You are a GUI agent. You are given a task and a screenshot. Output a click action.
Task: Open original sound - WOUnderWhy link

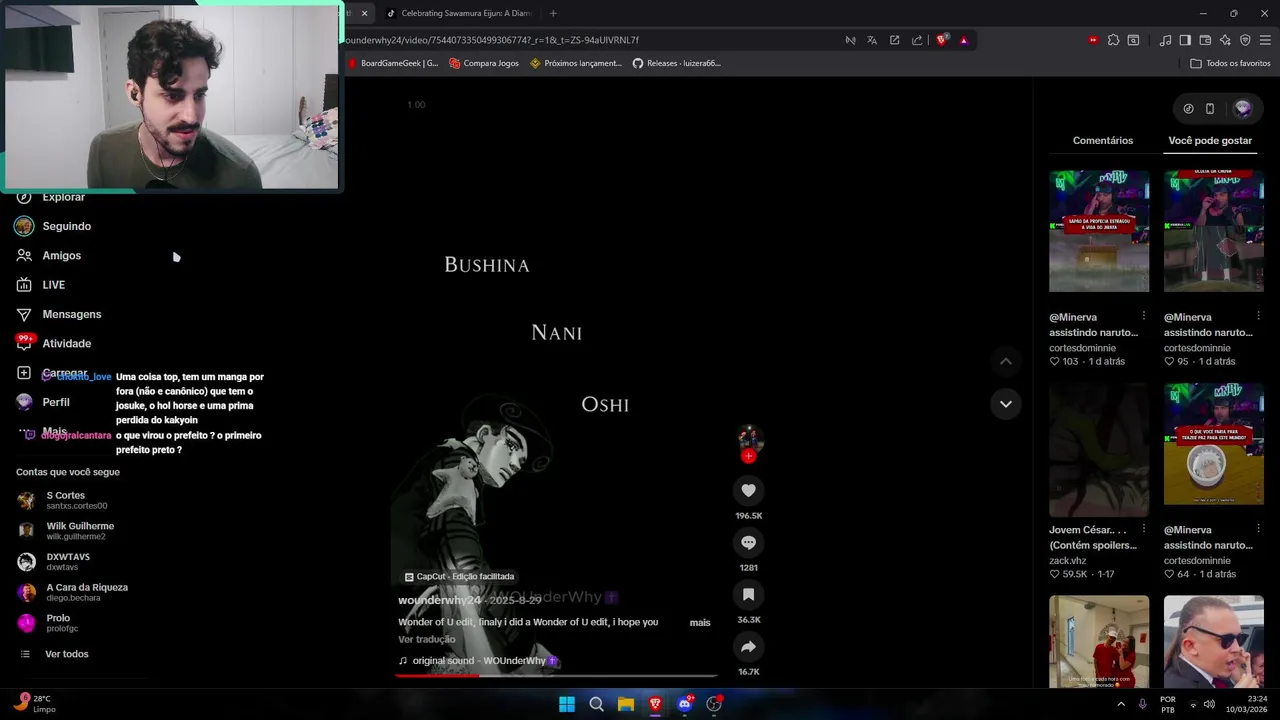(x=478, y=661)
